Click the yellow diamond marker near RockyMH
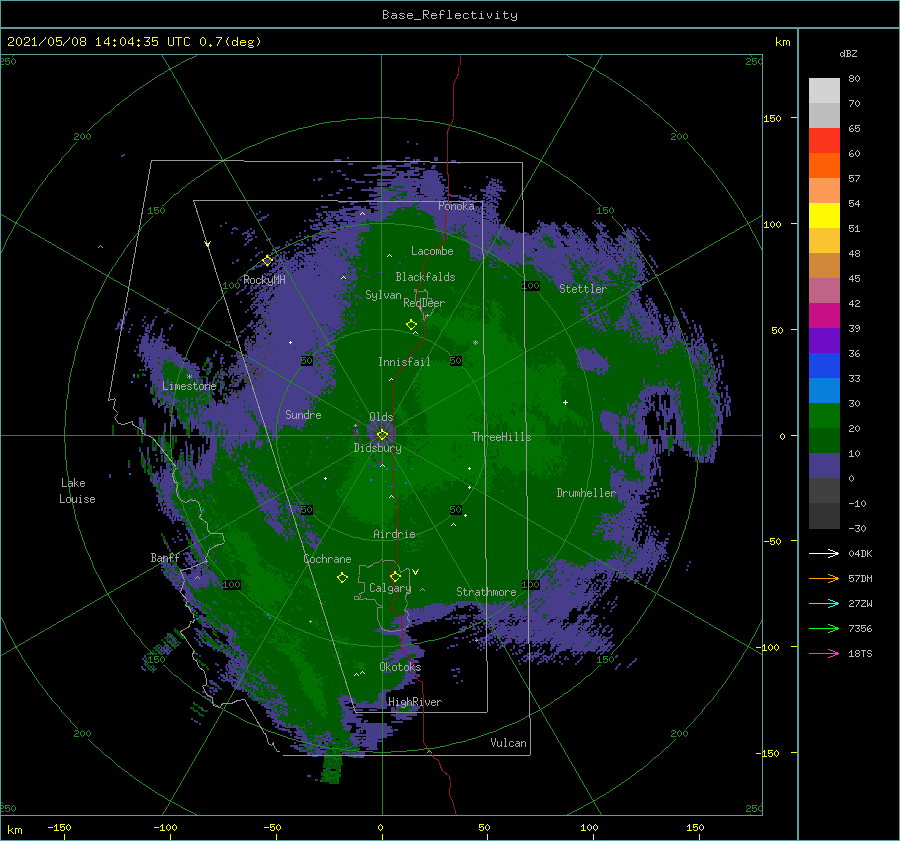900x841 pixels. pos(267,261)
